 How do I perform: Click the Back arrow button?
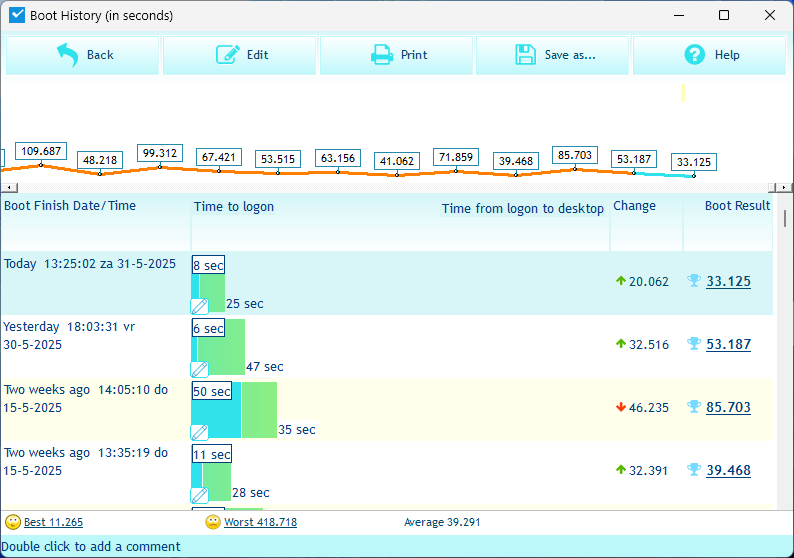(83, 55)
